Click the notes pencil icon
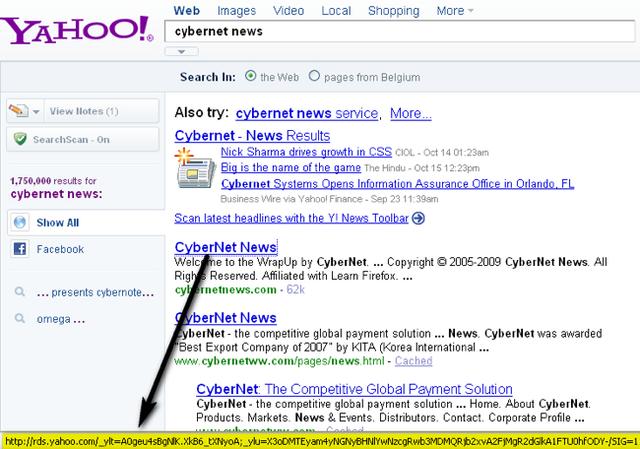The image size is (640, 449). [18, 111]
